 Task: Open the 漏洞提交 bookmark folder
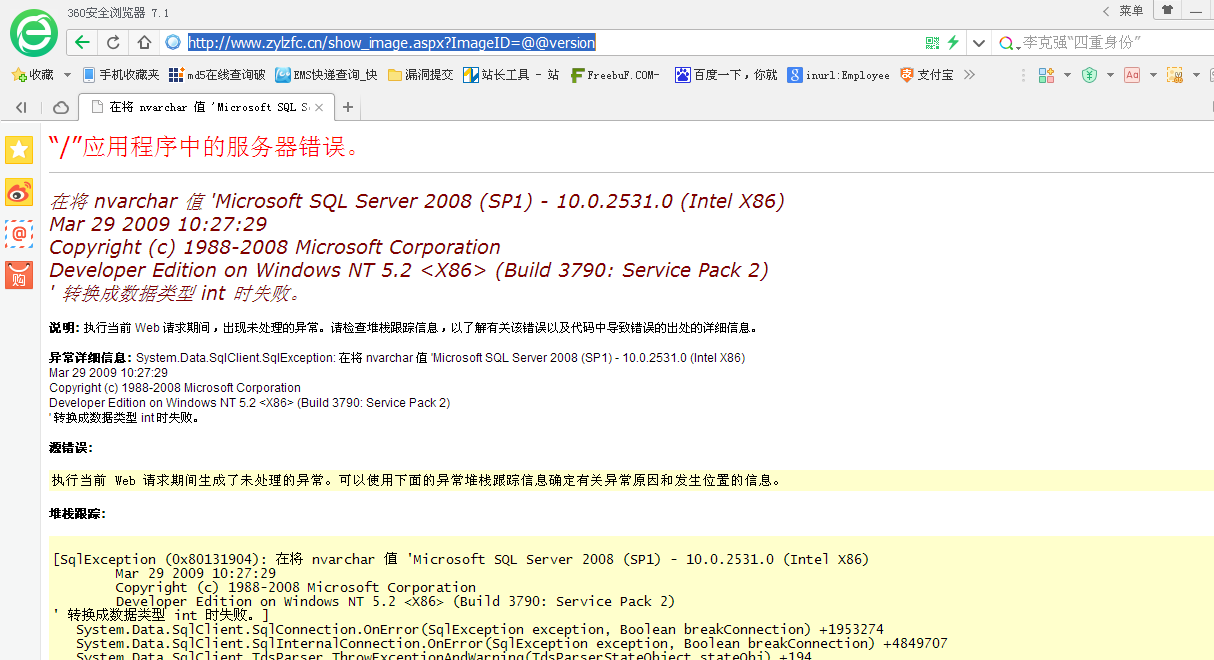[x=420, y=75]
